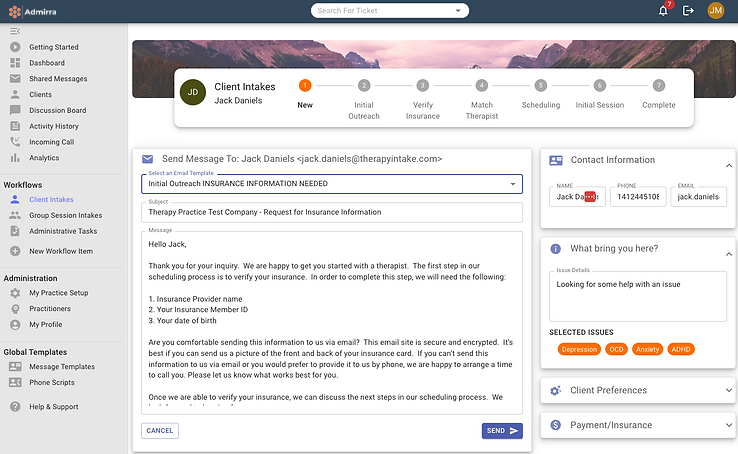Image resolution: width=738 pixels, height=454 pixels.
Task: Open Shared Messages in sidebar
Action: 58,79
